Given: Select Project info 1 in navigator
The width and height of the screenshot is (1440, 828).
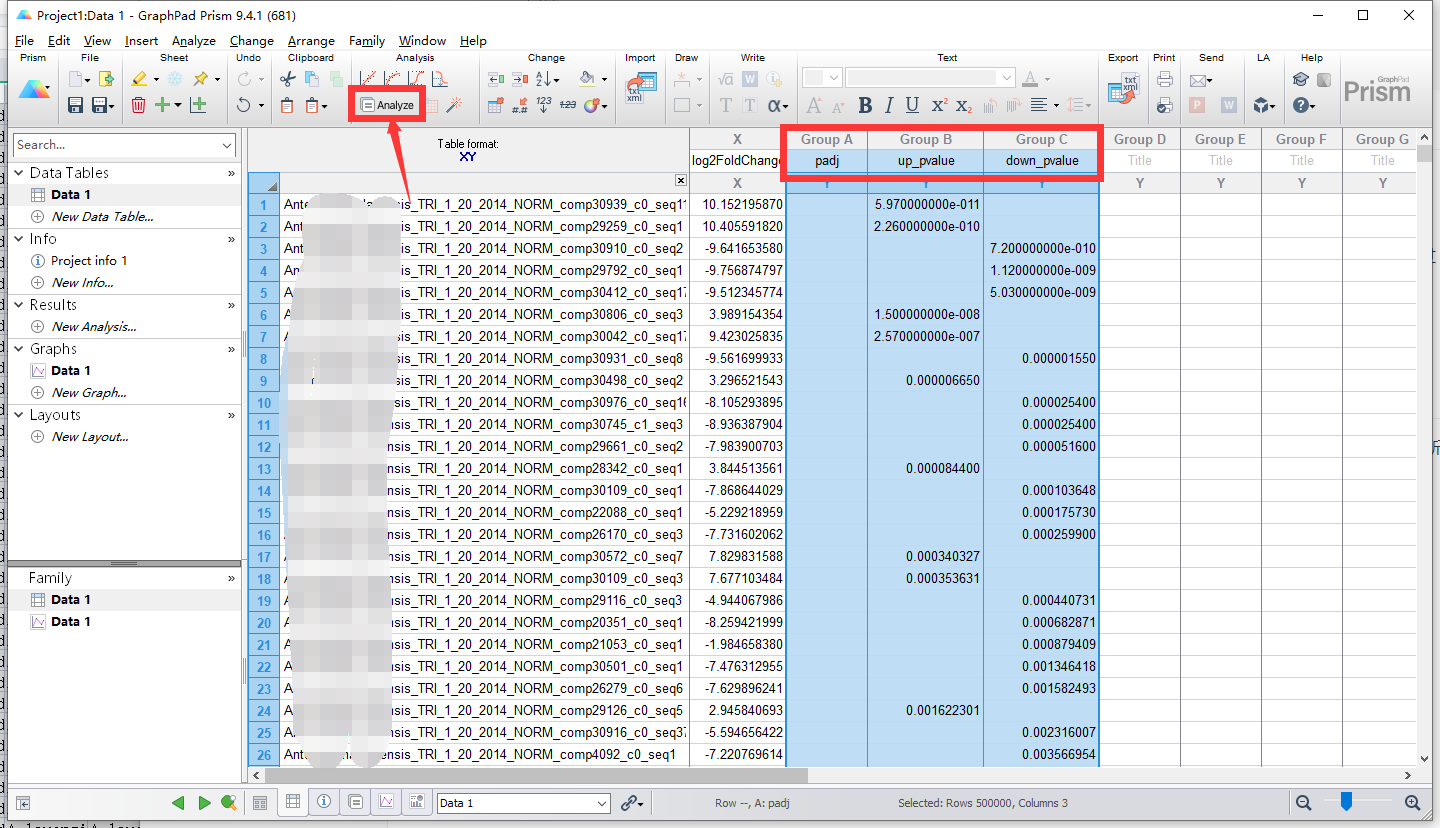Looking at the screenshot, I should (x=89, y=260).
